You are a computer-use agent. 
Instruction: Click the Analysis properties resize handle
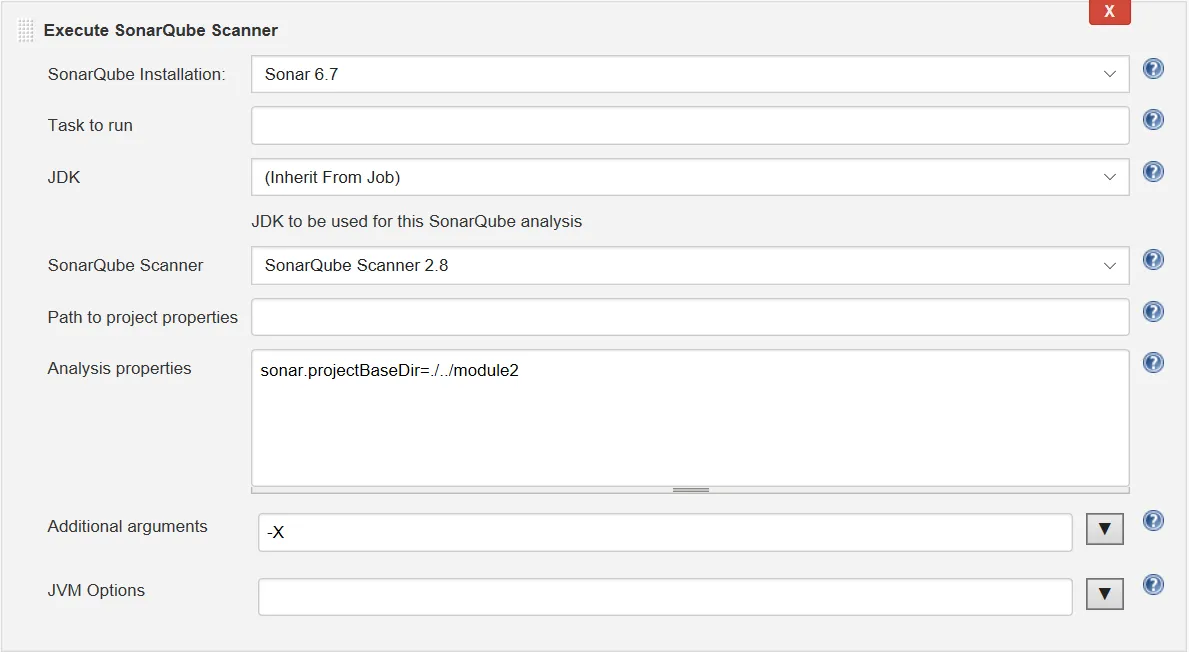click(690, 490)
